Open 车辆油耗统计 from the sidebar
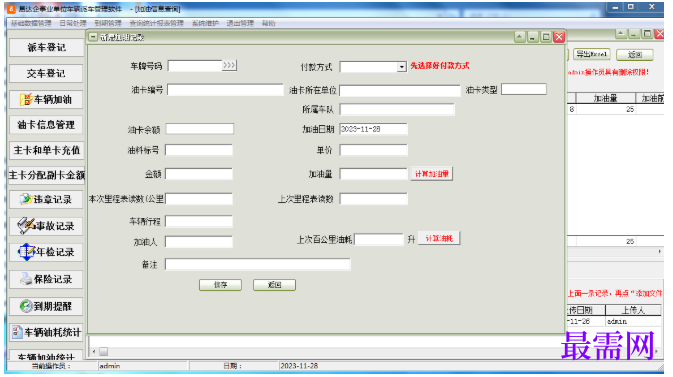Viewport: 673px width, 377px height. (x=46, y=333)
